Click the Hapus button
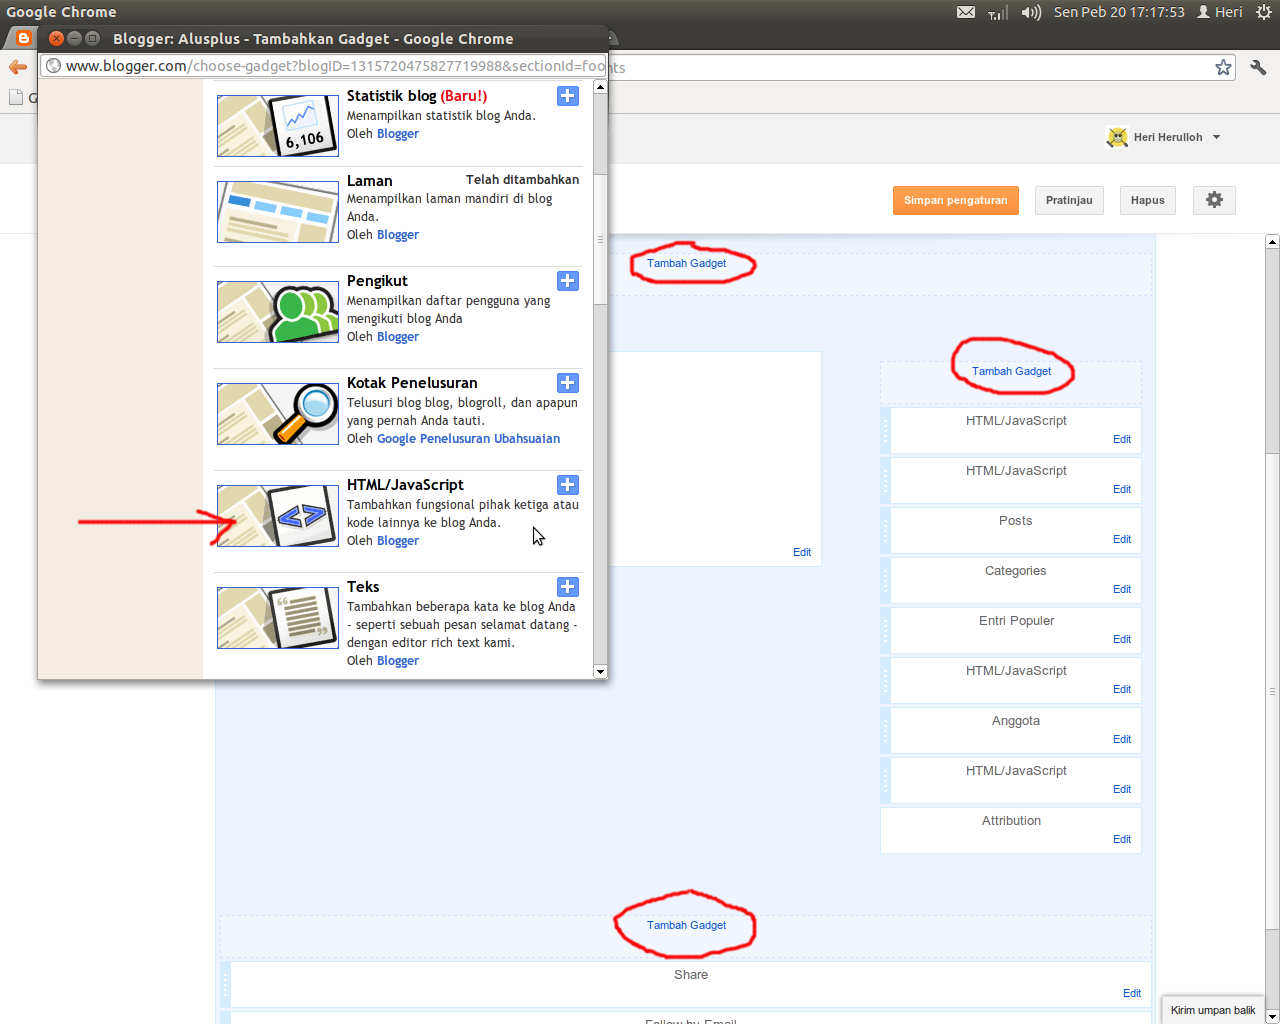This screenshot has height=1024, width=1280. (1147, 200)
